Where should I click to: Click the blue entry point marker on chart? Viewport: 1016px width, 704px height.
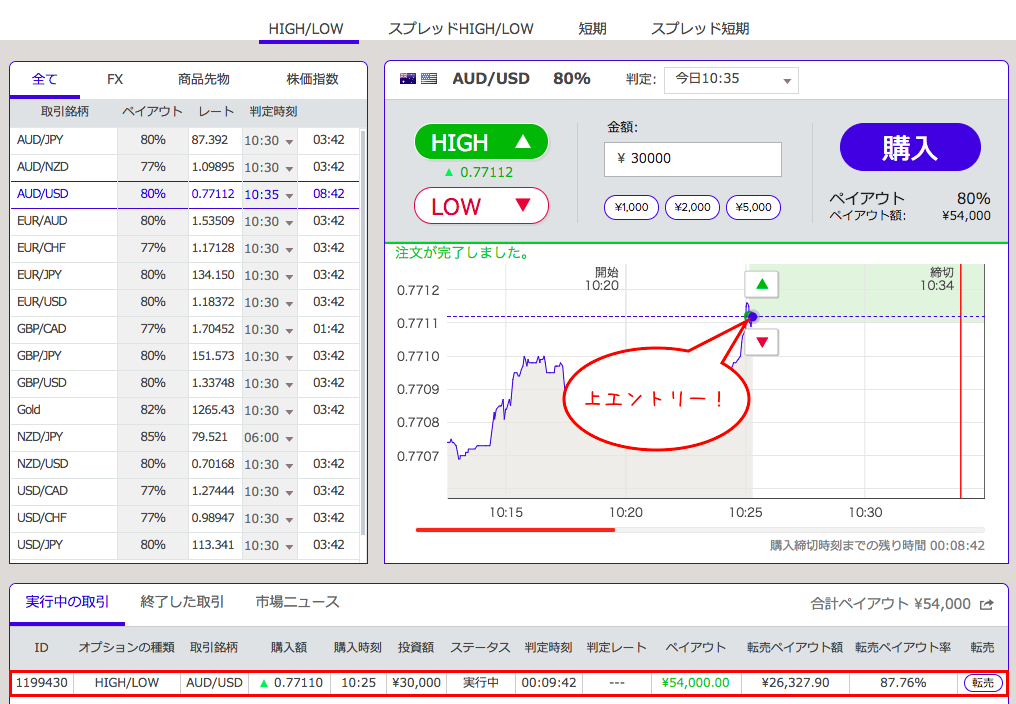point(751,317)
